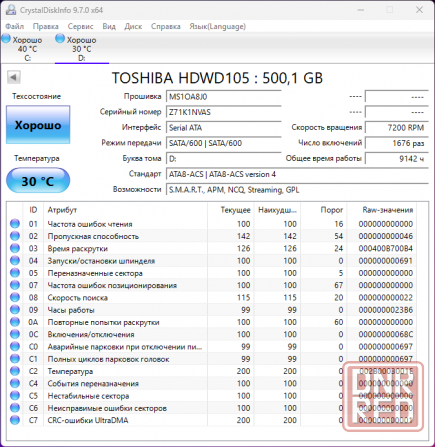The image size is (435, 447).
Task: Select the Нестабильные сектора attribute text
Action: [88, 396]
